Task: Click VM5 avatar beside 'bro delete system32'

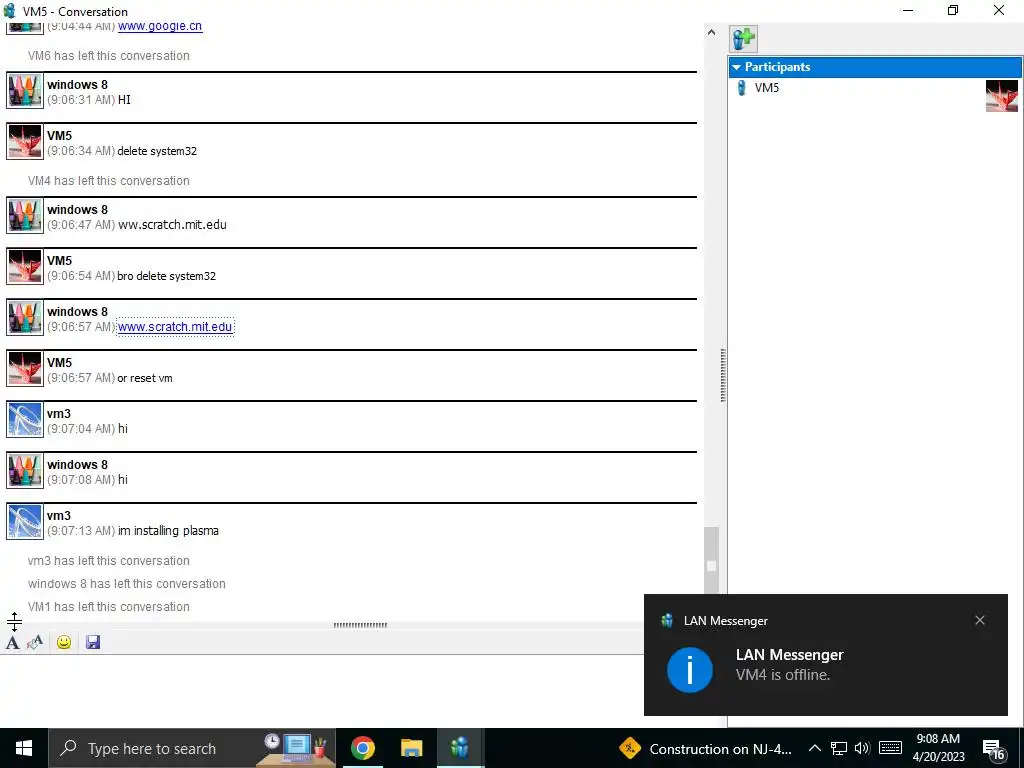Action: tap(25, 266)
